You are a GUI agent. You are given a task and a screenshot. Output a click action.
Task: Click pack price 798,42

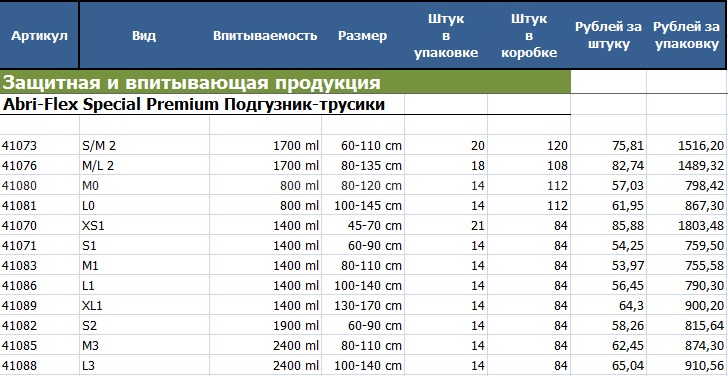pos(687,186)
